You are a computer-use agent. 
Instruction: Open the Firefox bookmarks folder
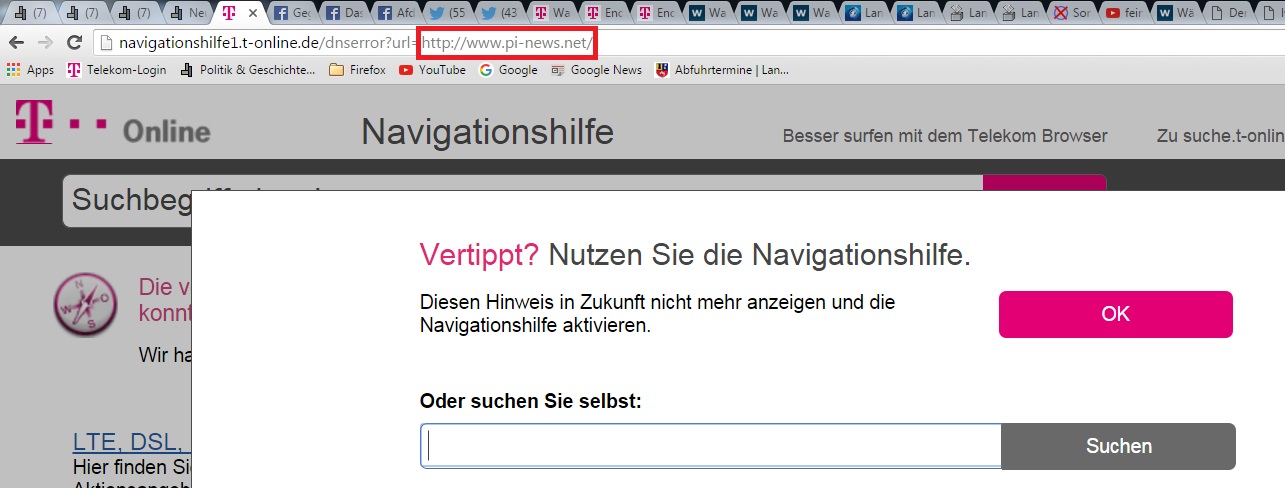[x=357, y=70]
